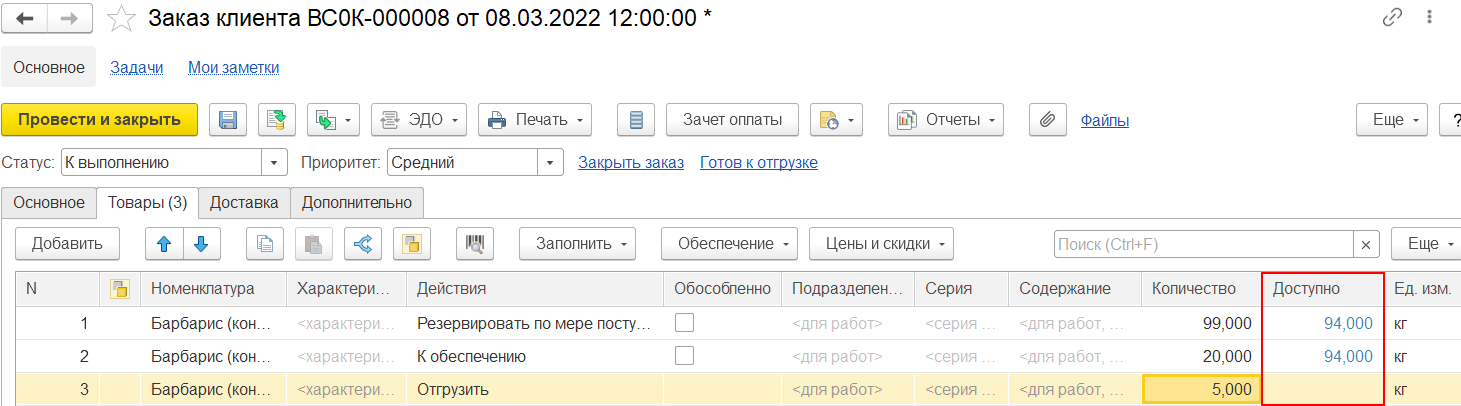Select the top Основное navigation item
This screenshot has height=406, width=1461.
pyautogui.click(x=49, y=67)
